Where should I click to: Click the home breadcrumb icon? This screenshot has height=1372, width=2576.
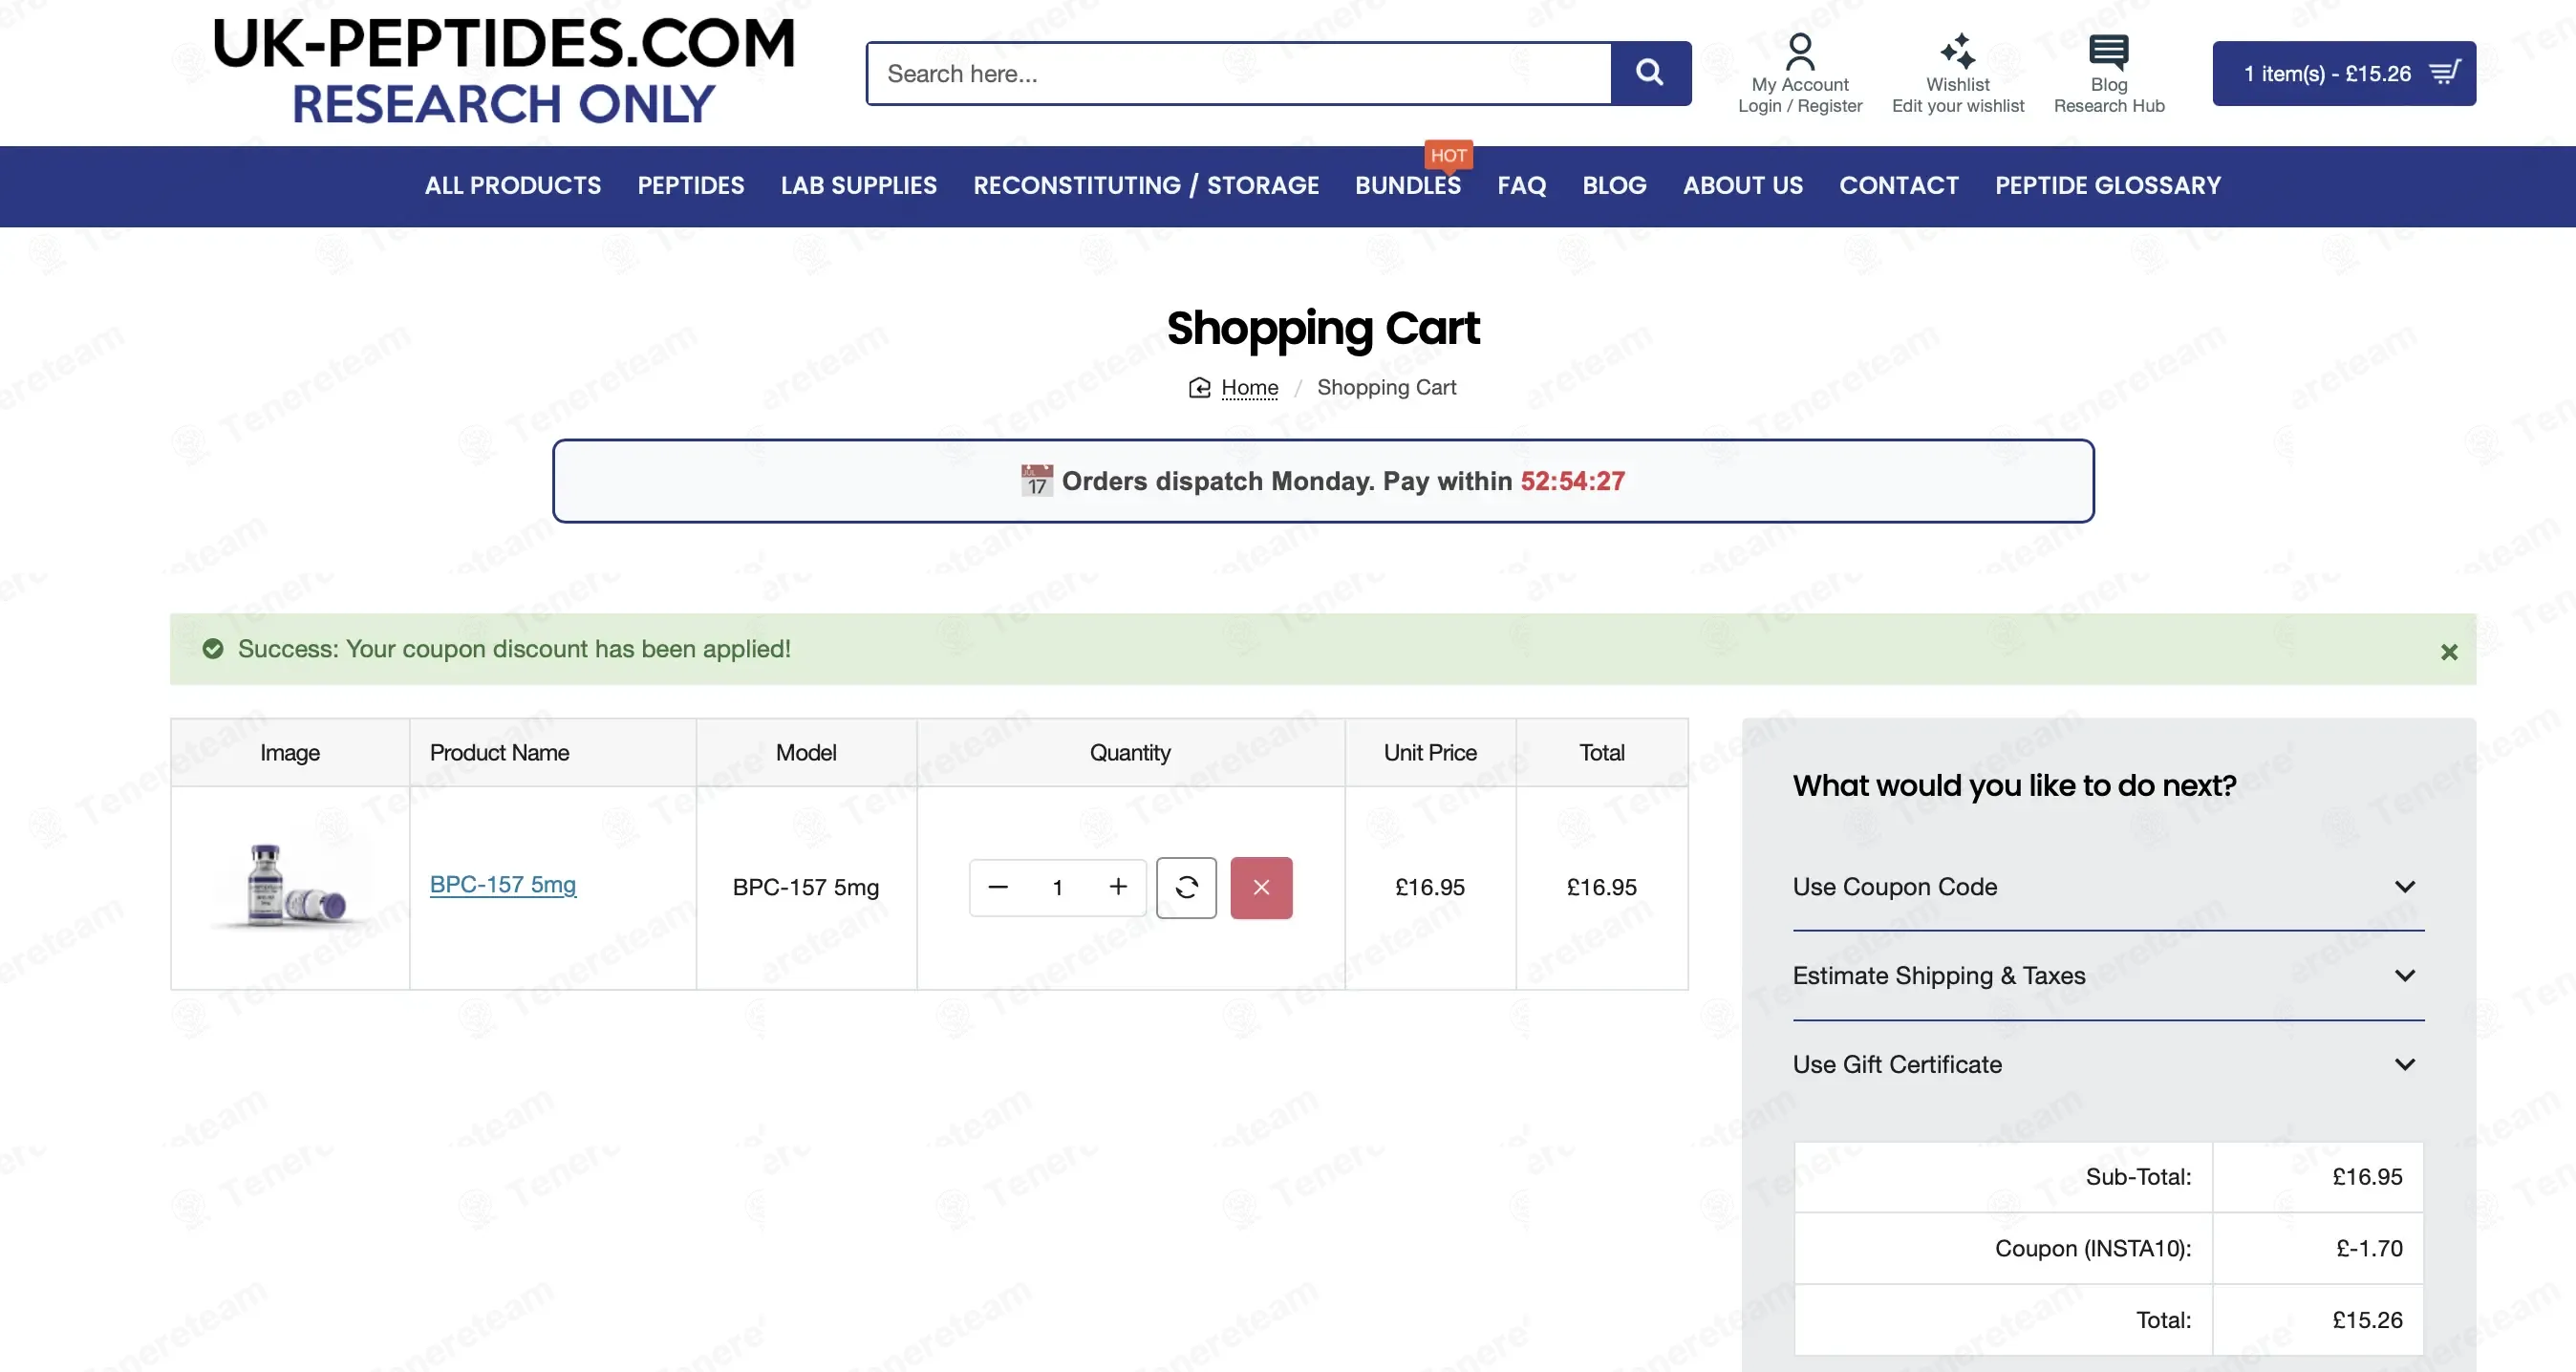pos(1199,388)
